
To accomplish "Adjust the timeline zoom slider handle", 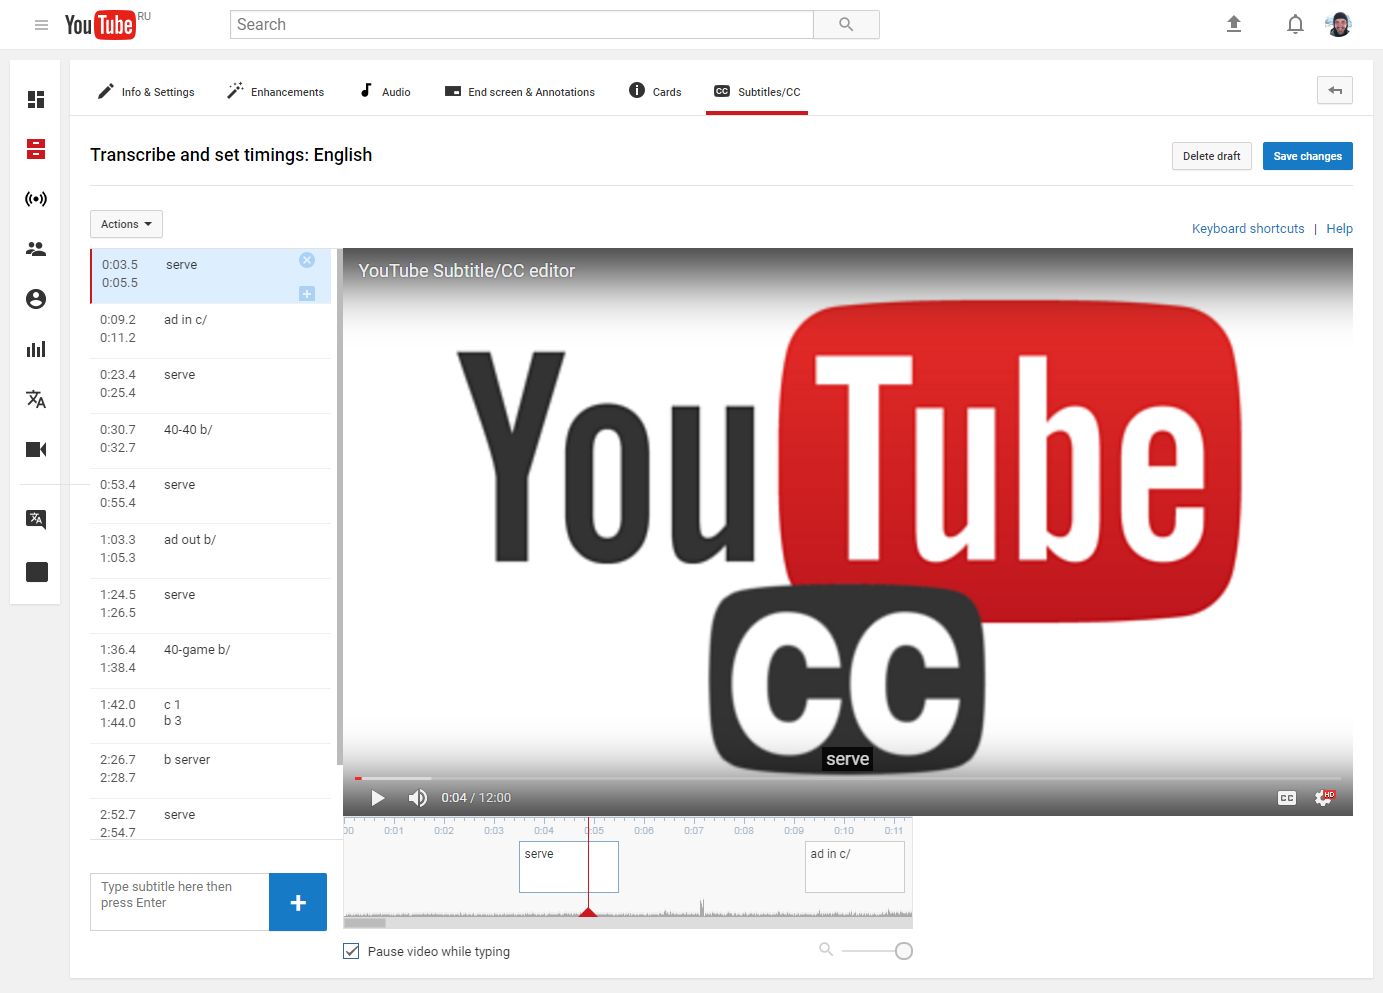I will click(x=904, y=951).
